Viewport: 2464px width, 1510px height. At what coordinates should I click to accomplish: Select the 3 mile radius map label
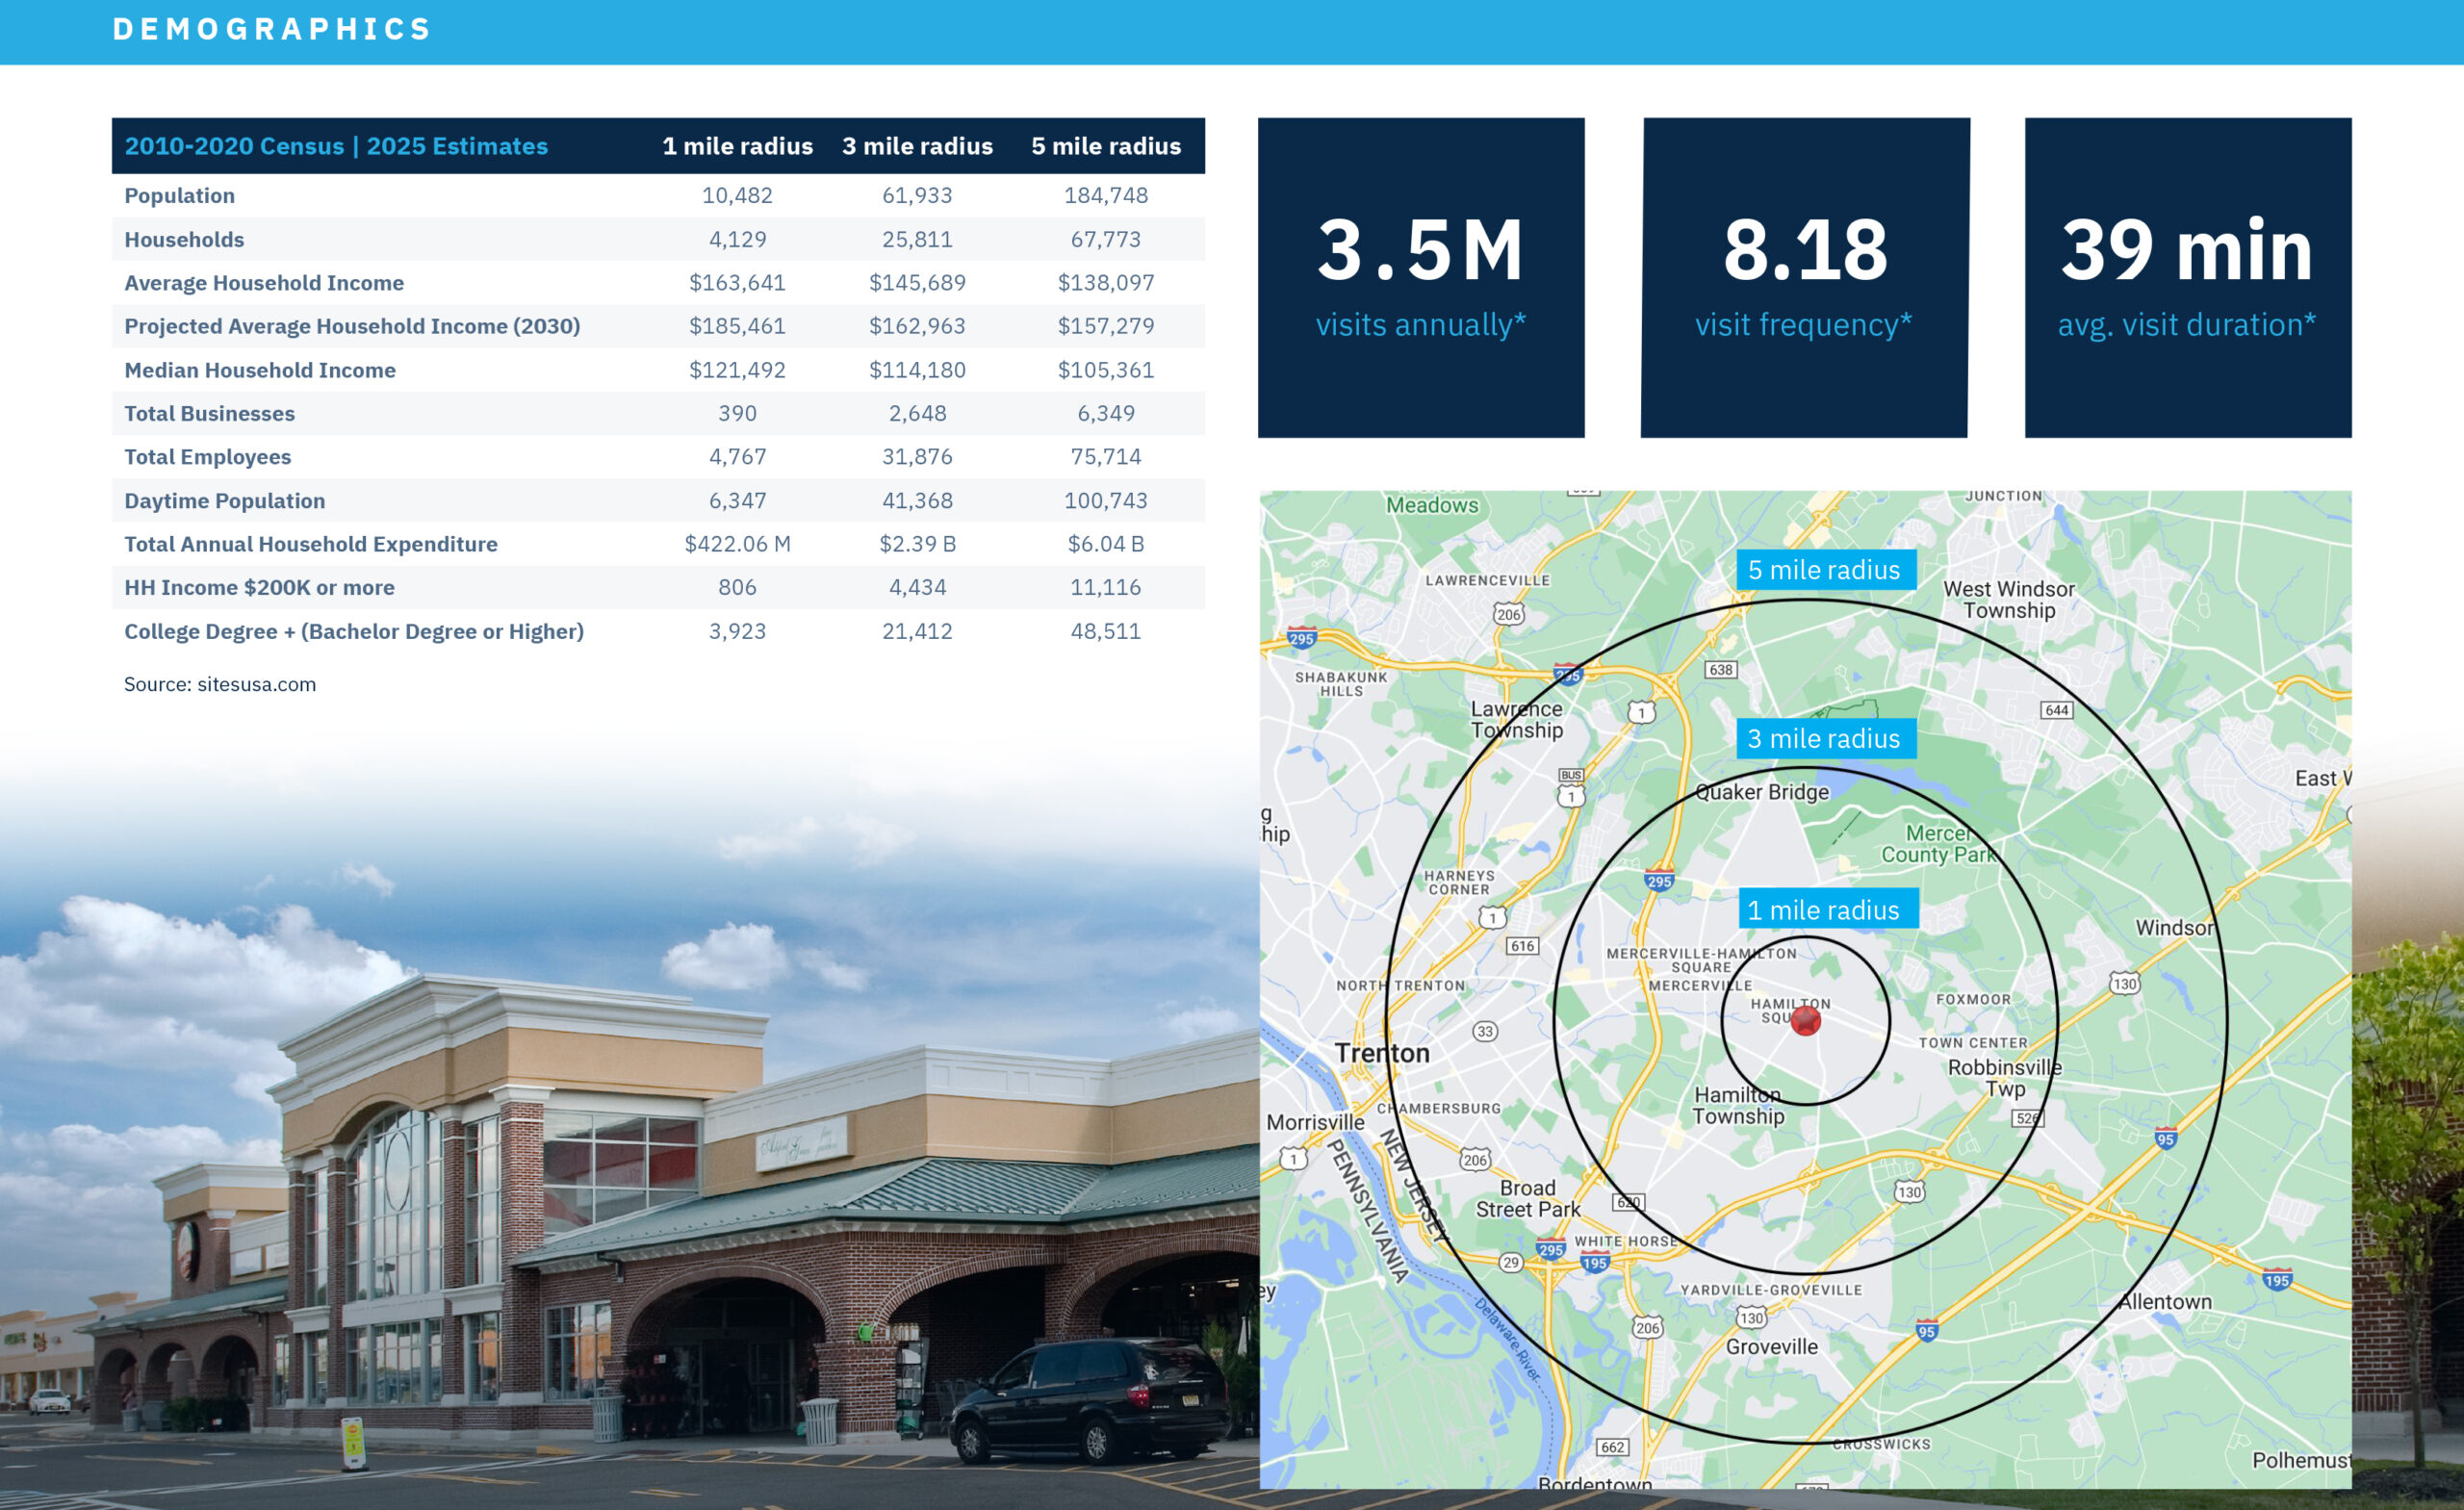pyautogui.click(x=1824, y=739)
